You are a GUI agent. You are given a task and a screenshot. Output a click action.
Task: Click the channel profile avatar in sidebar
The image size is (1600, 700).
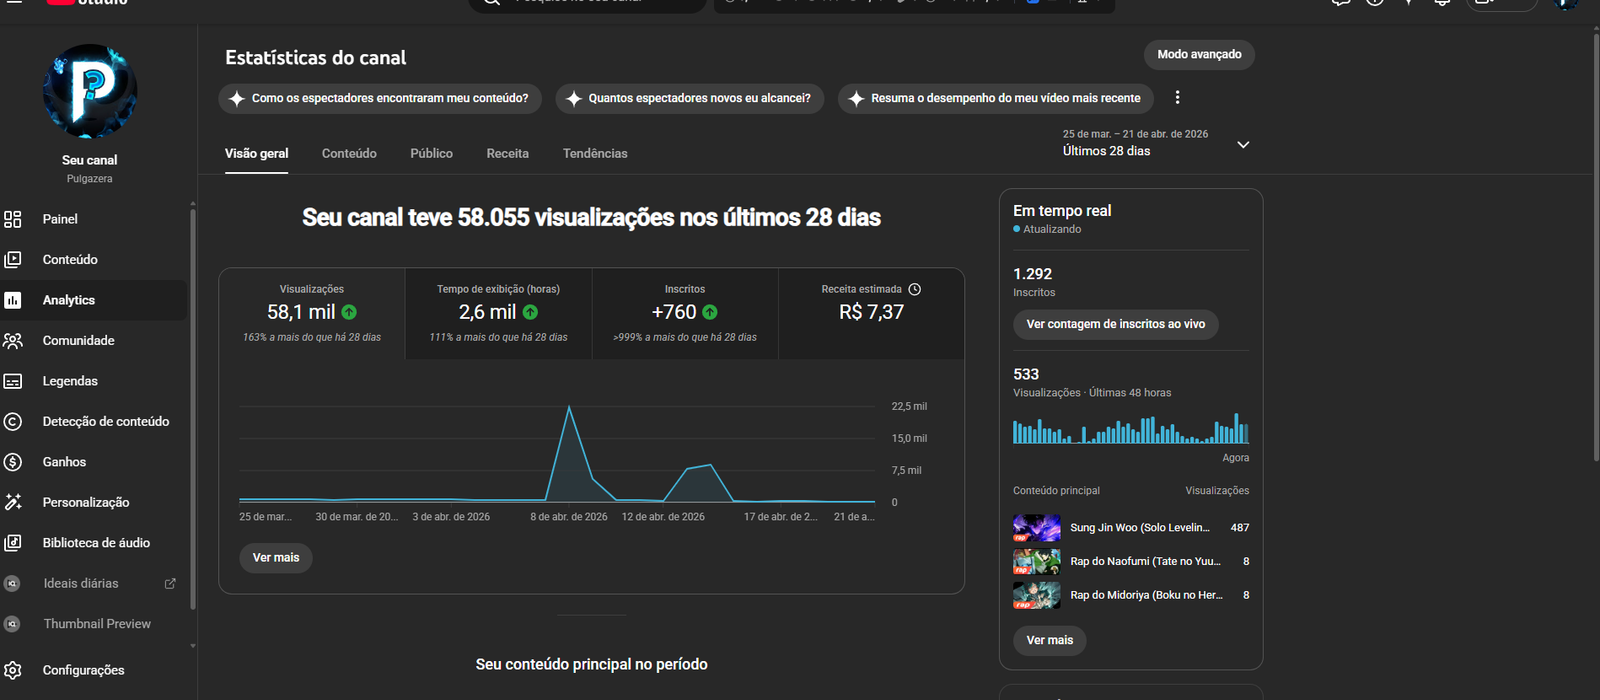pos(90,91)
